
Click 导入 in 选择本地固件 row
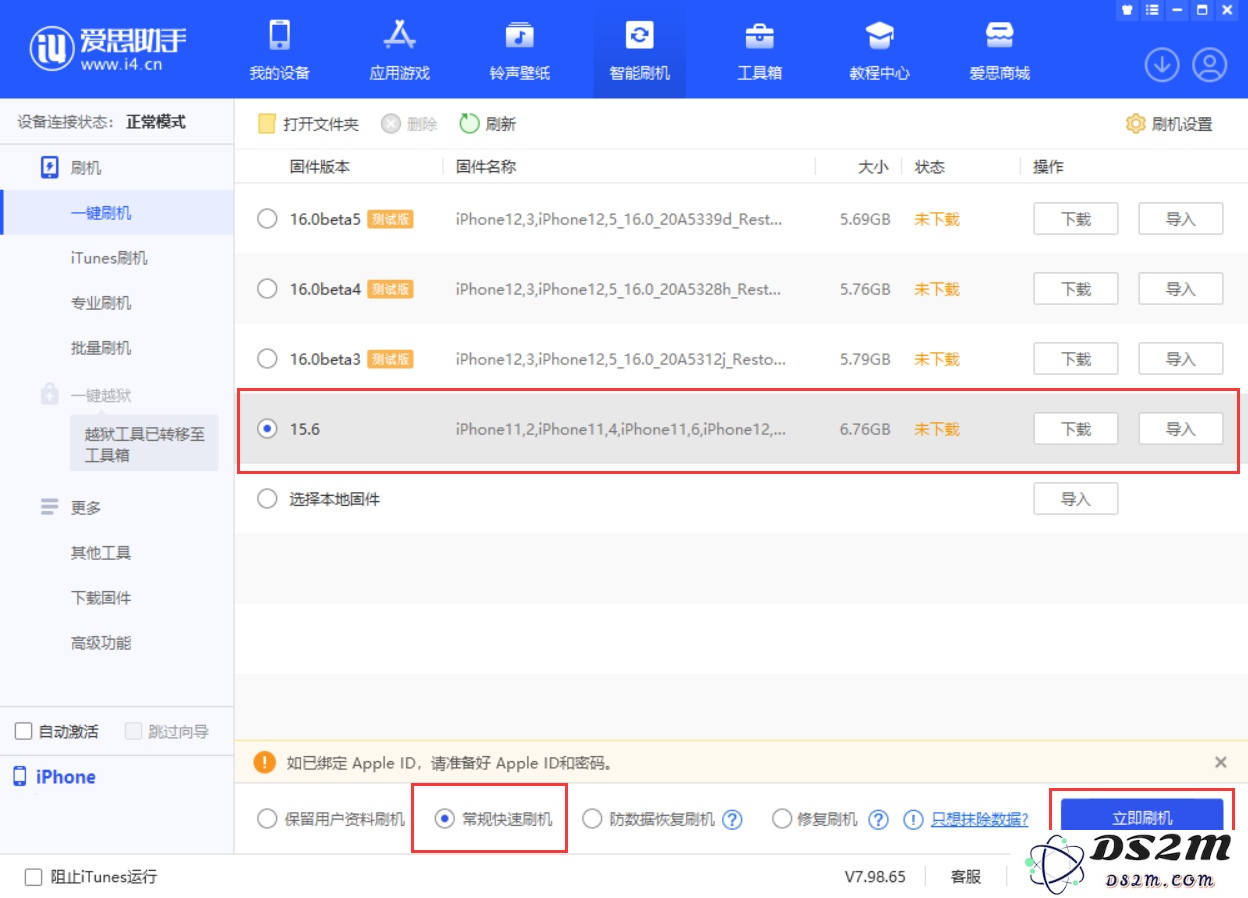[x=1075, y=499]
